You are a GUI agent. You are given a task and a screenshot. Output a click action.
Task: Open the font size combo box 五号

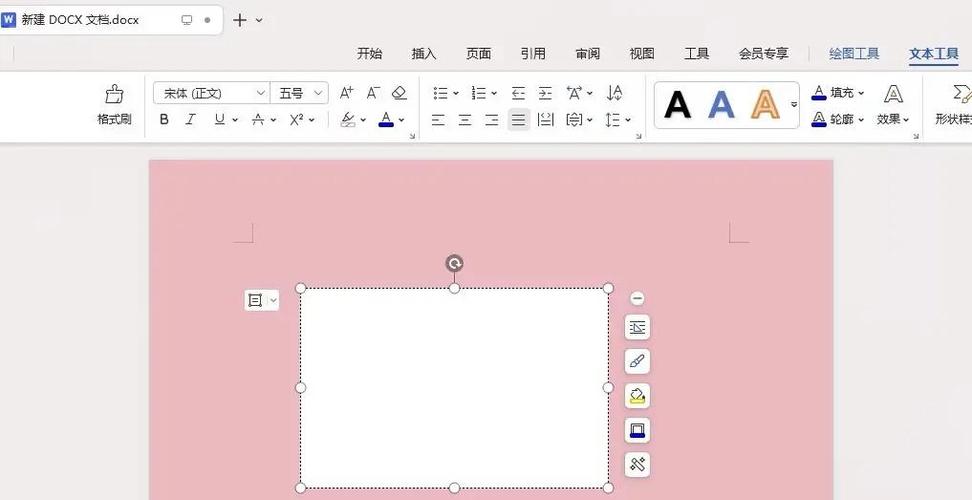(x=299, y=94)
